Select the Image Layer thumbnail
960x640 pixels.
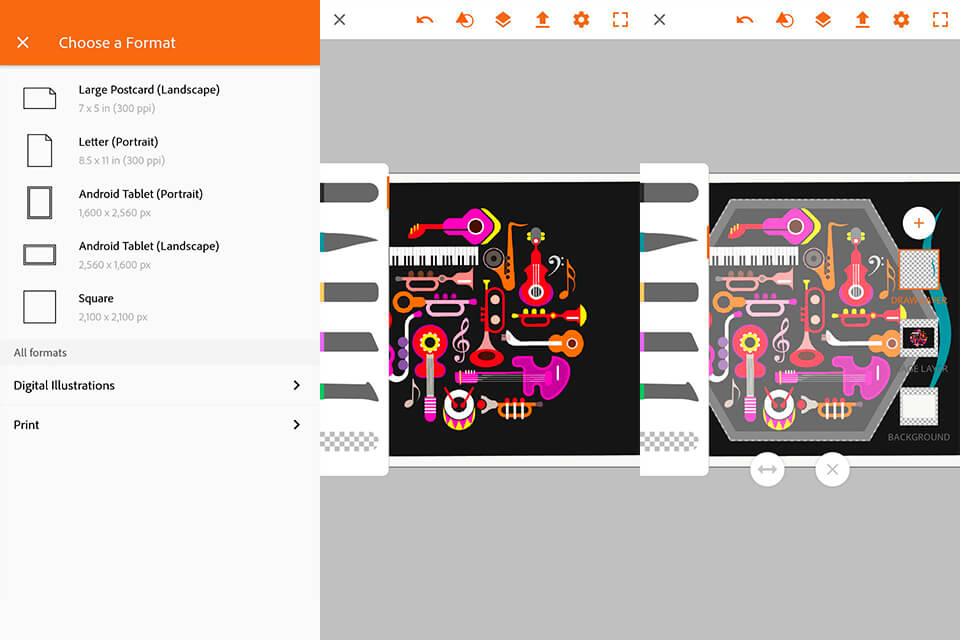point(918,338)
